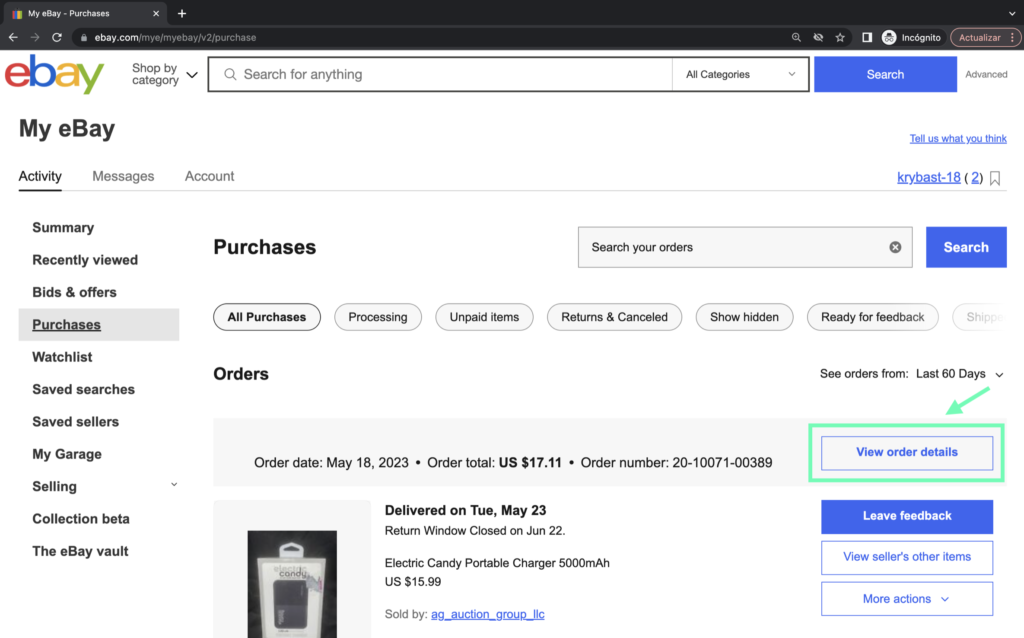Click the View order details button
1024x638 pixels.
(x=906, y=453)
